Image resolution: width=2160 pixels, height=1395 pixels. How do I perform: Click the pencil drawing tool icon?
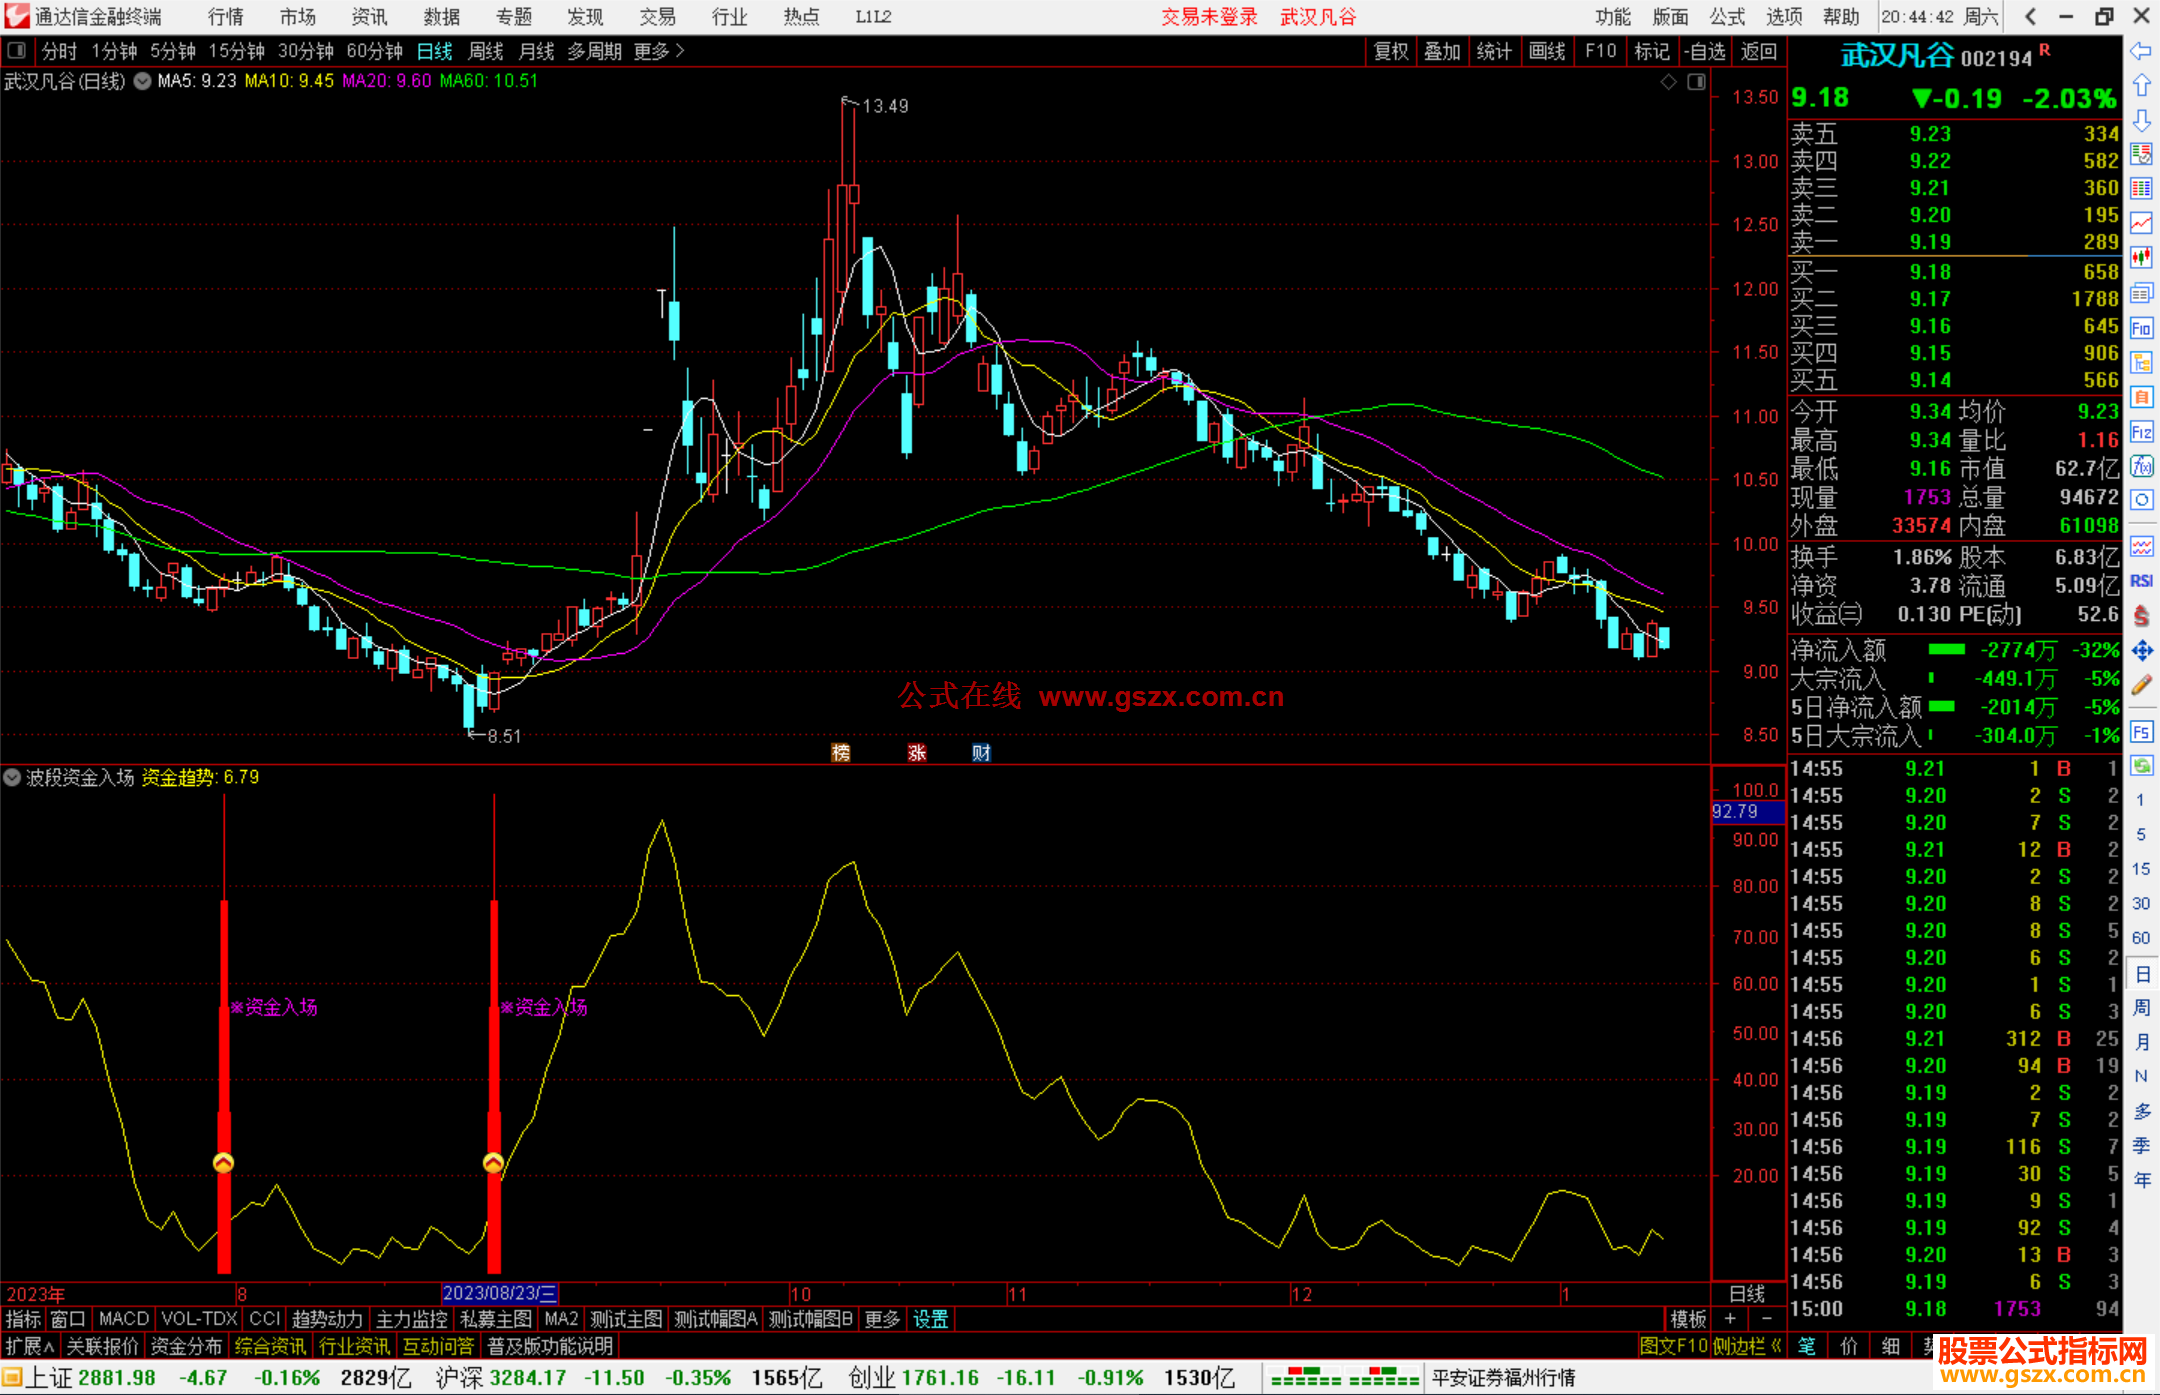click(x=2141, y=686)
